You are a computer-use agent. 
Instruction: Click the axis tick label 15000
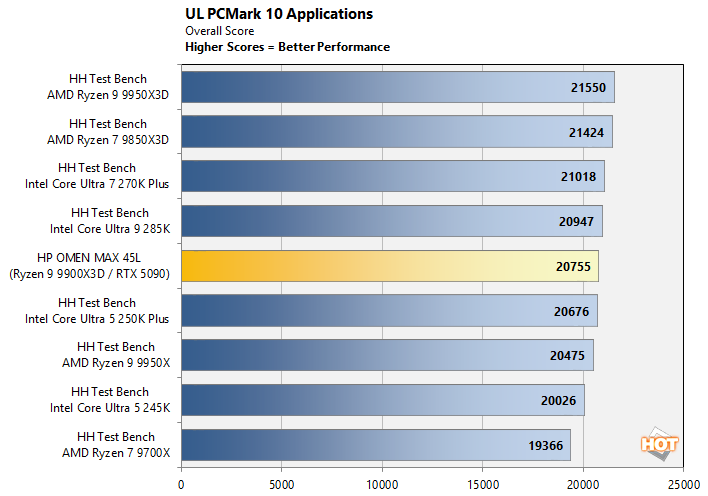pos(483,485)
